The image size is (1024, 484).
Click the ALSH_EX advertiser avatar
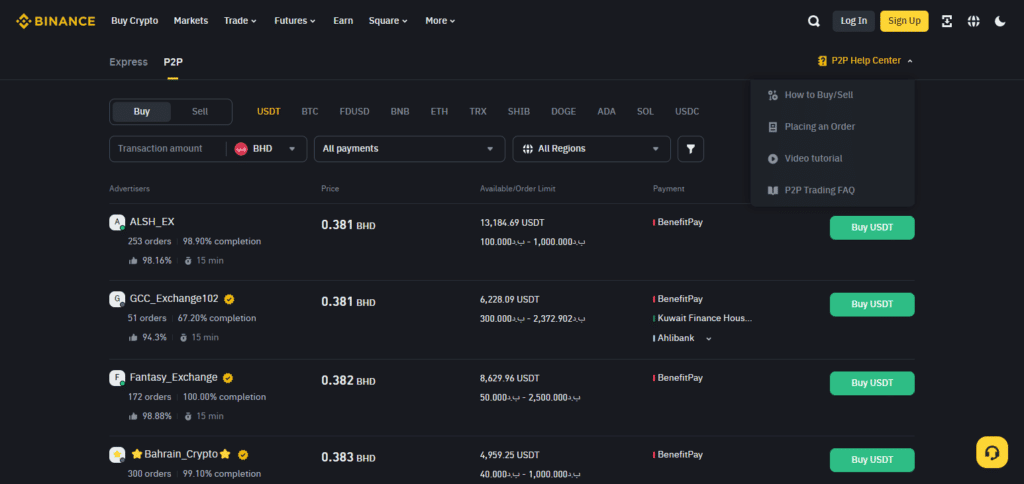pyautogui.click(x=117, y=223)
